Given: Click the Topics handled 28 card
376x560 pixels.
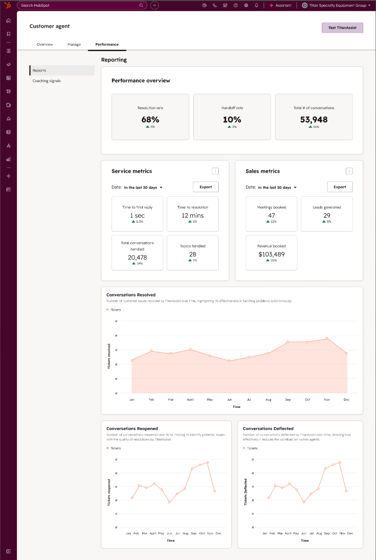Looking at the screenshot, I should click(192, 252).
